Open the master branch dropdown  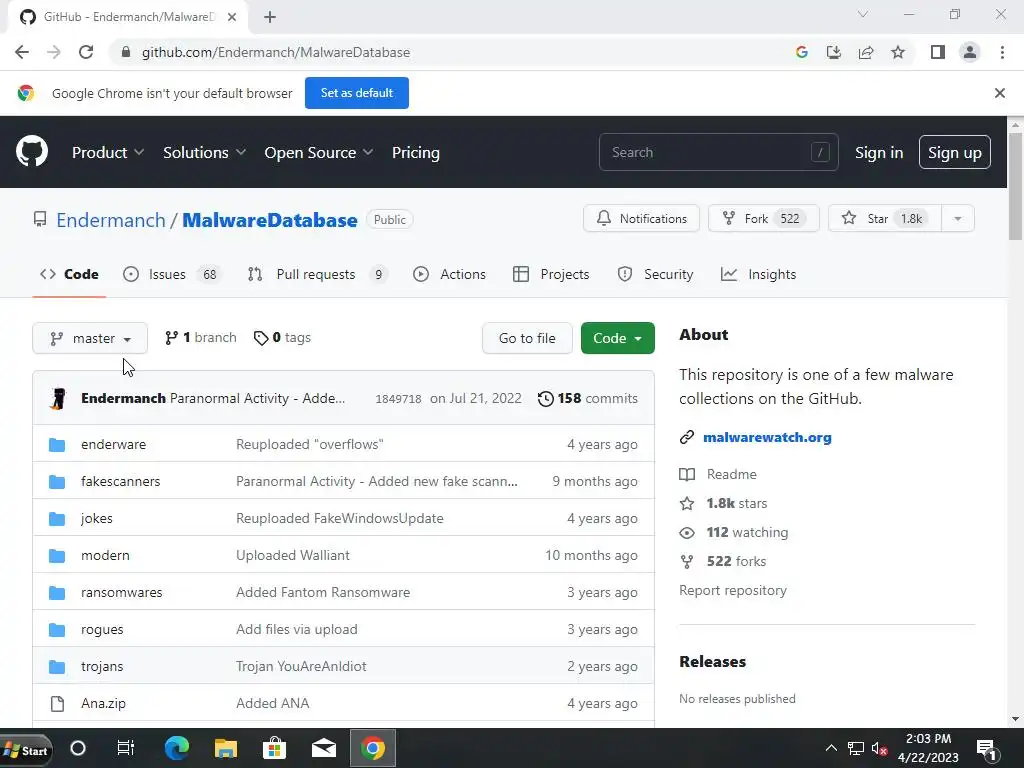(x=90, y=338)
